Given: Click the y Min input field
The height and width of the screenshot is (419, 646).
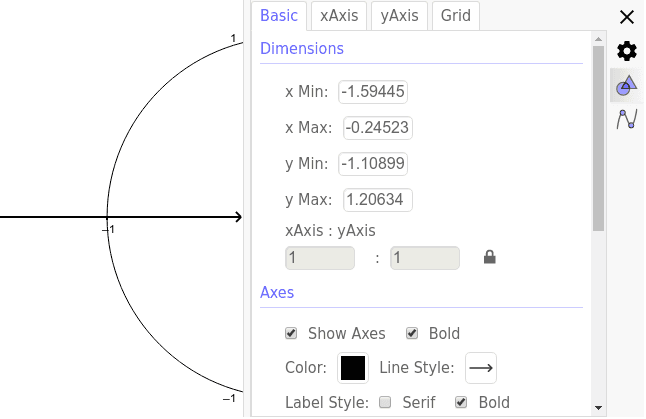Looking at the screenshot, I should pyautogui.click(x=373, y=164).
